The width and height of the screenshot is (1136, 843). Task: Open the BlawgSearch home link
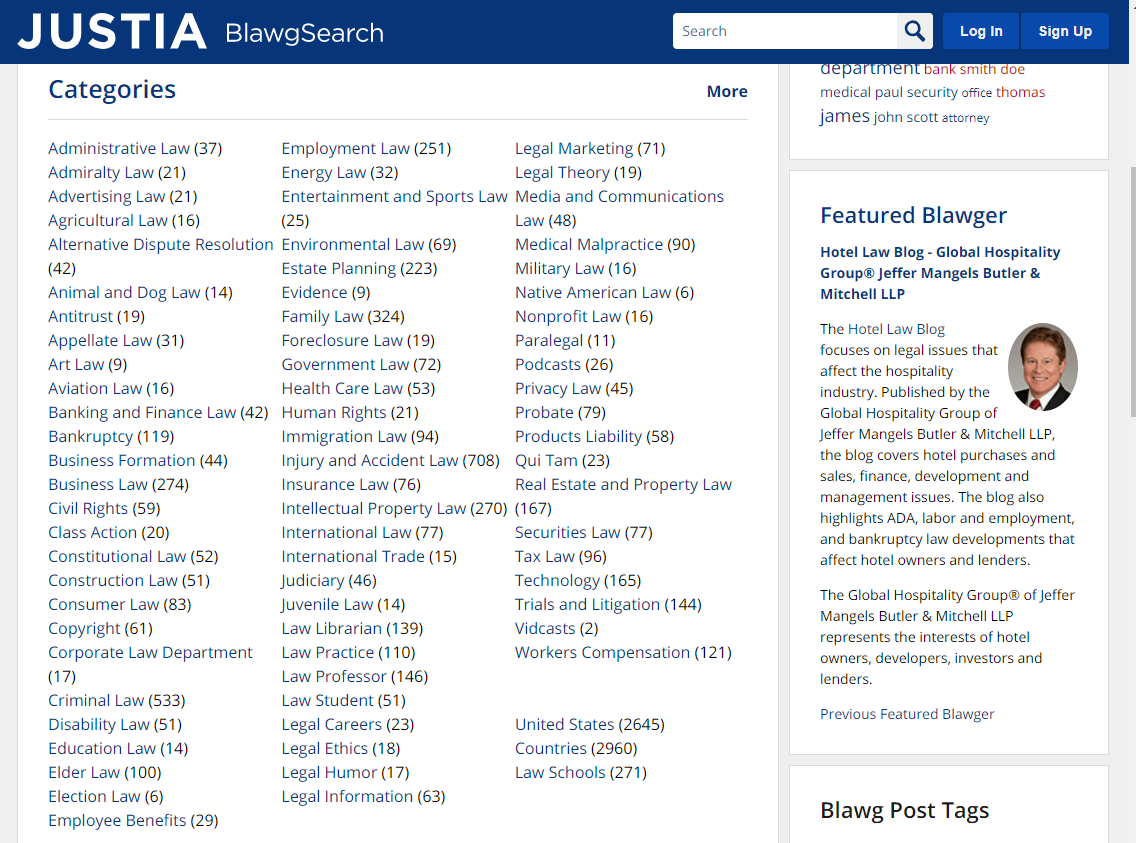click(x=304, y=33)
